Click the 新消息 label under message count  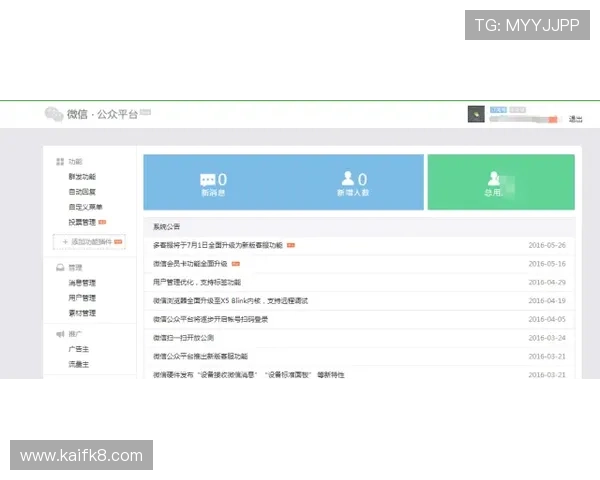coord(213,193)
